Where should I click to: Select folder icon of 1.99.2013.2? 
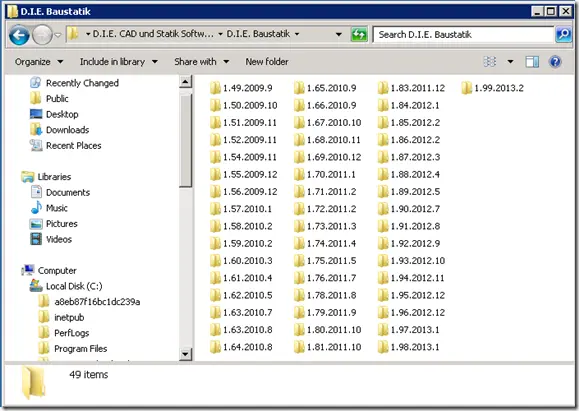pos(467,88)
